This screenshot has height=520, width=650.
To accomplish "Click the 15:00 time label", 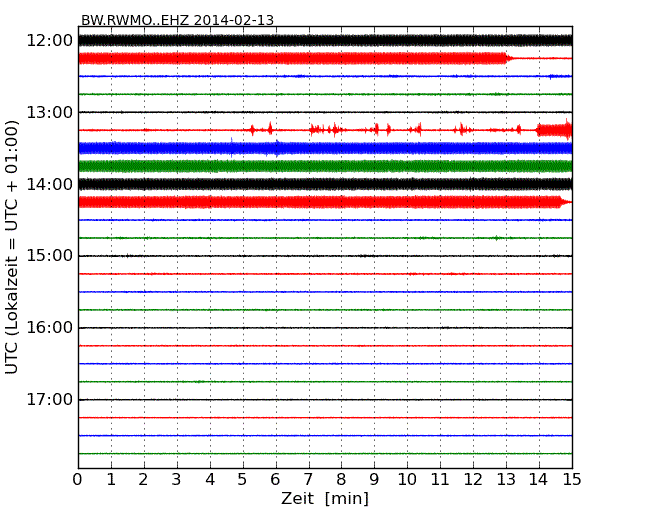I will pyautogui.click(x=50, y=255).
